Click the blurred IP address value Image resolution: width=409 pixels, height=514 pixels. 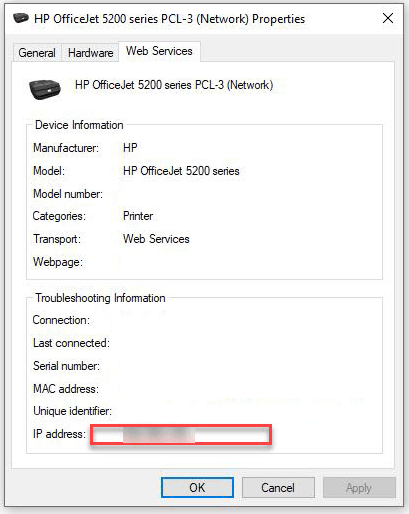coord(159,434)
